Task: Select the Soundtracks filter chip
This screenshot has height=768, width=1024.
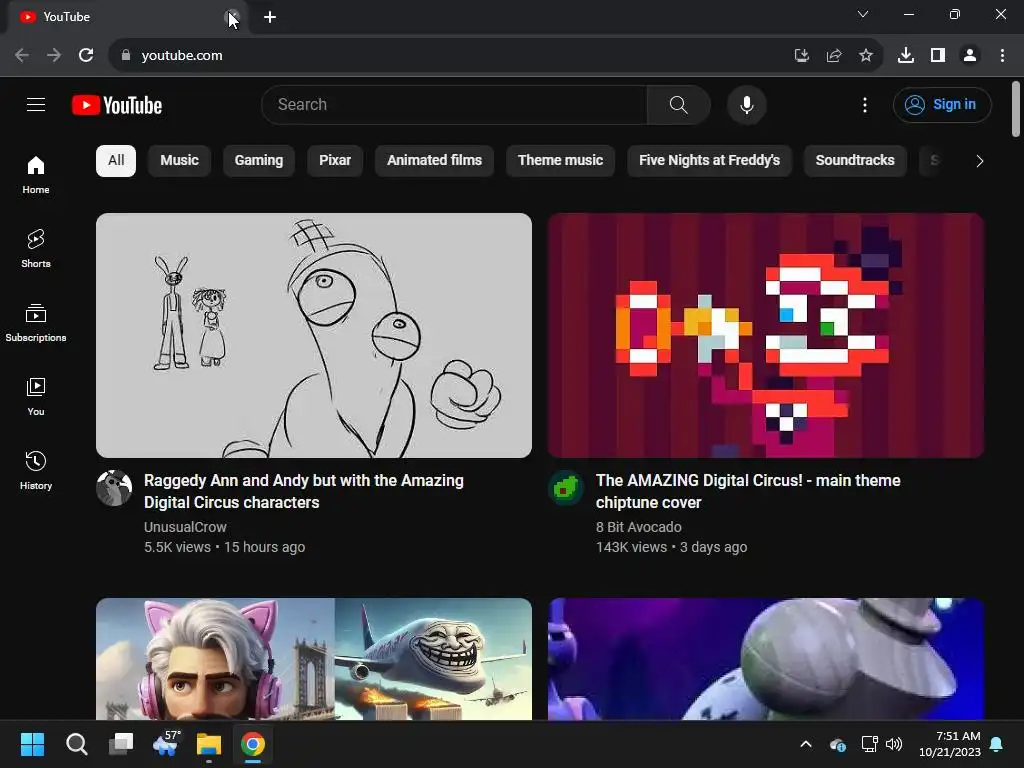Action: pos(855,161)
